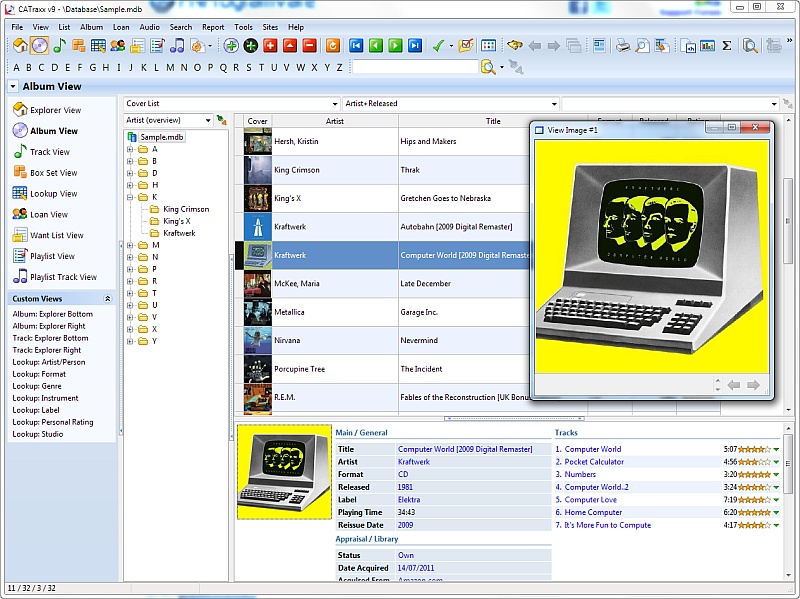Click the lookup table toolbar icon

point(98,46)
